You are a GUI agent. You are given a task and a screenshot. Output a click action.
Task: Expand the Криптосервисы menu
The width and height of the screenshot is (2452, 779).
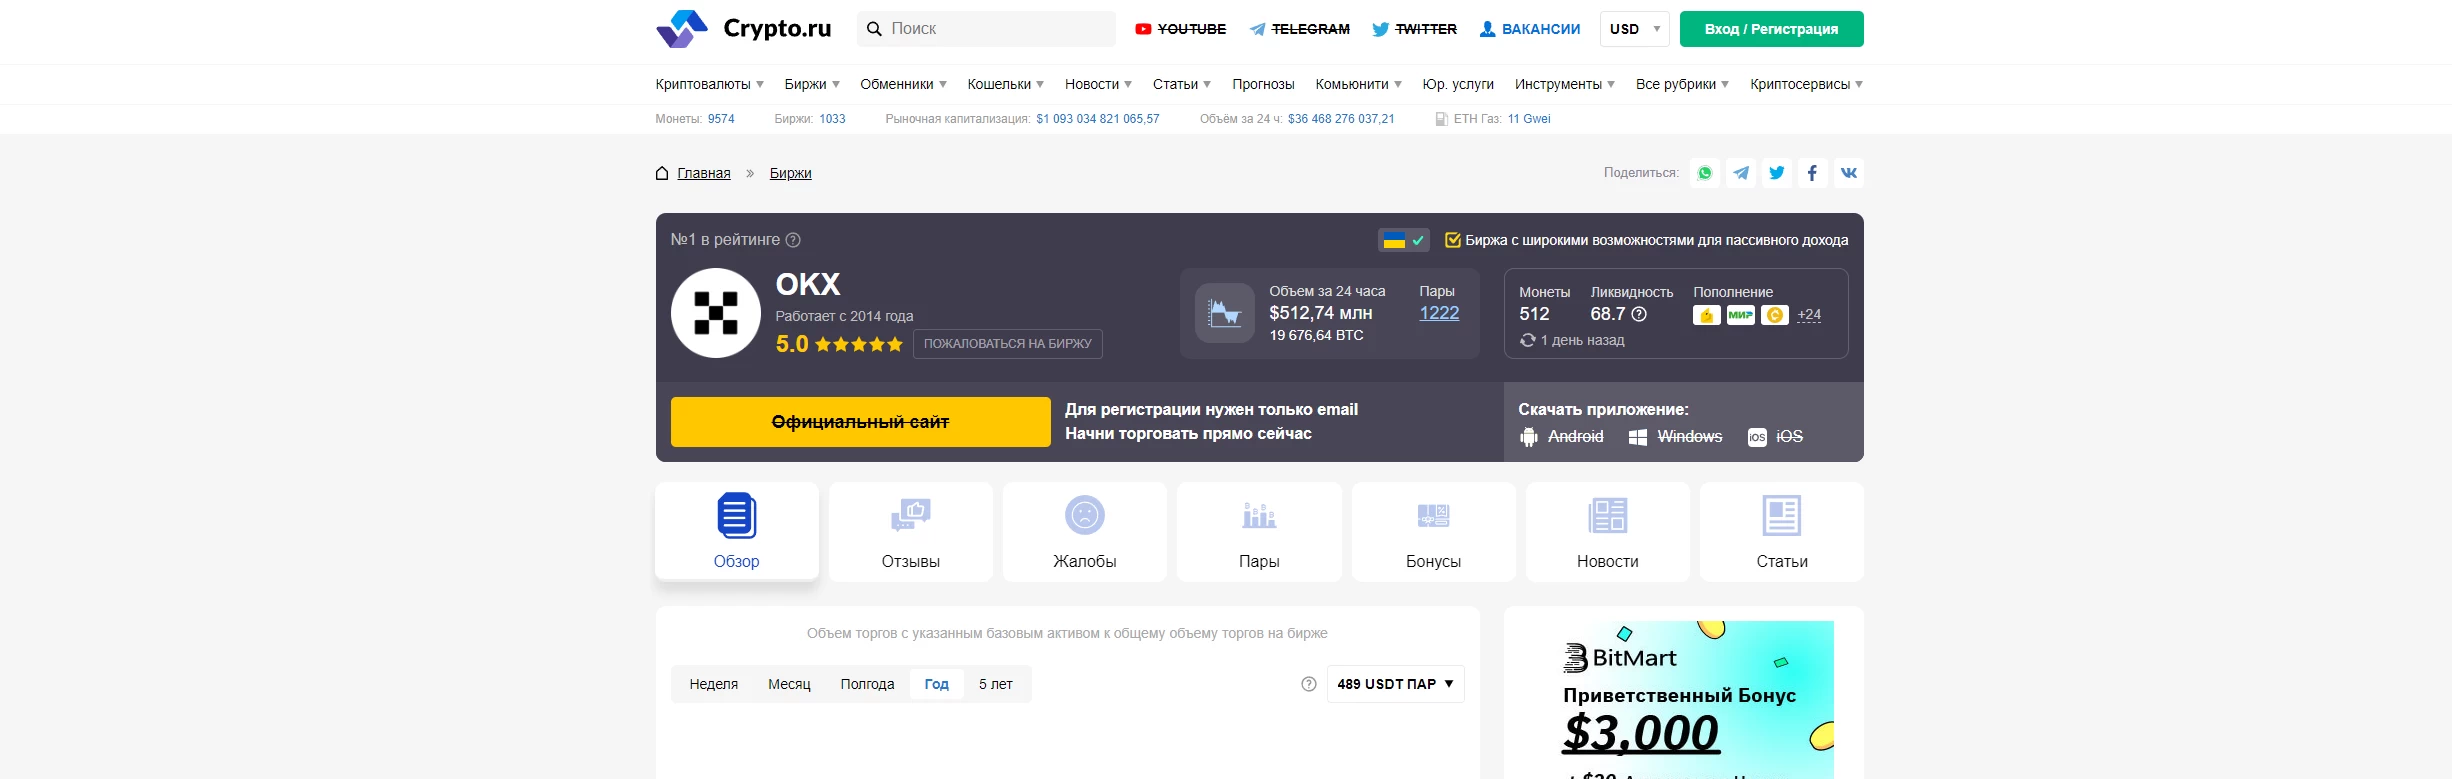pos(1806,84)
